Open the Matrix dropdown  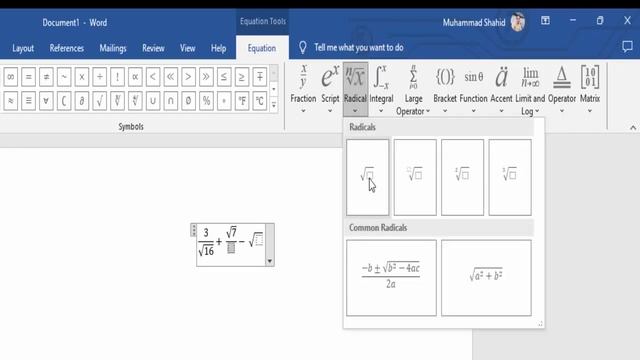click(x=590, y=89)
